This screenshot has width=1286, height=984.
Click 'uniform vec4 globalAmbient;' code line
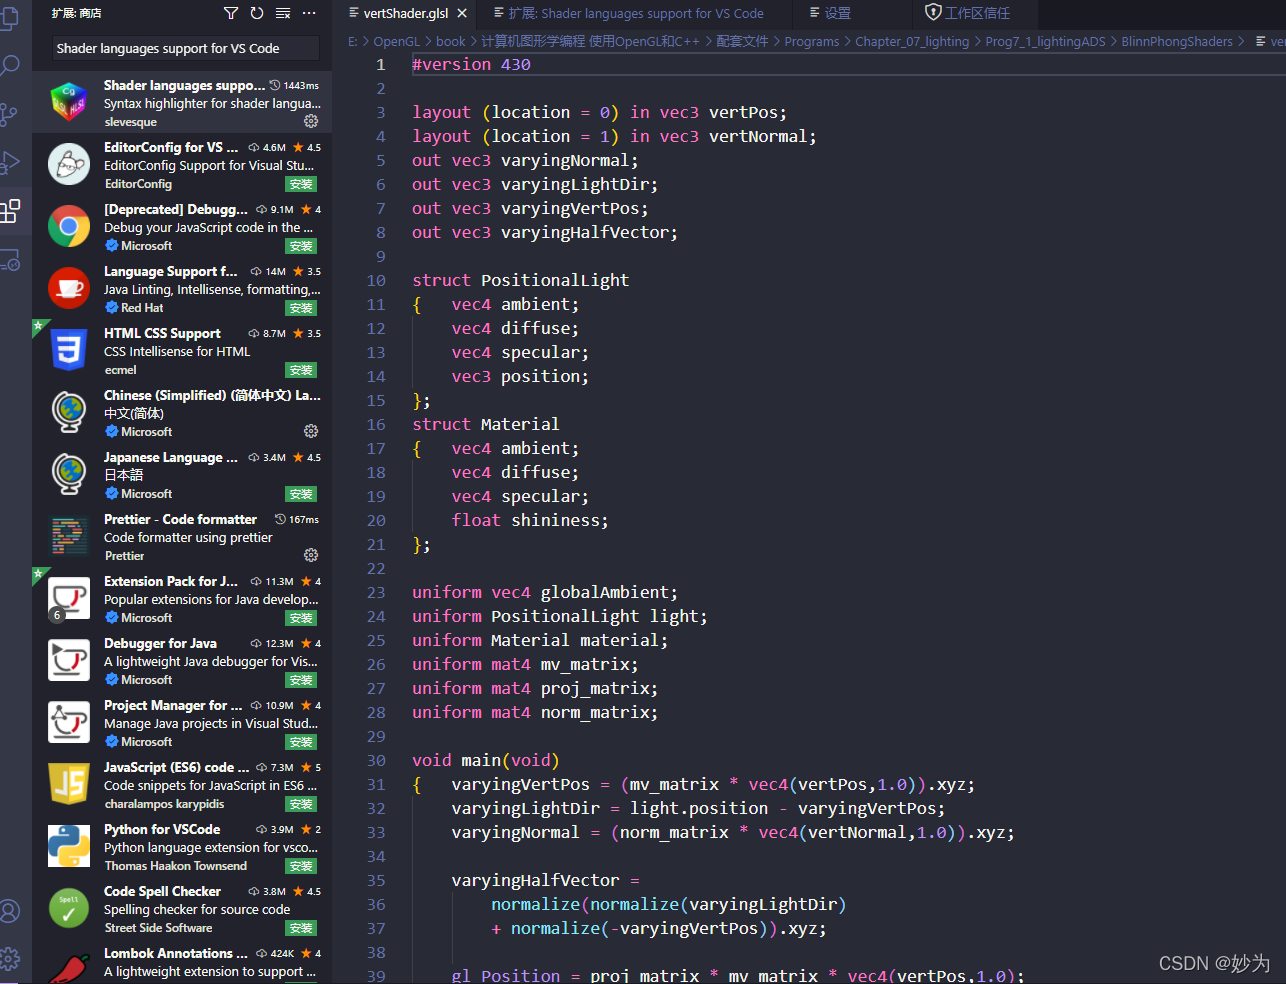pos(545,592)
